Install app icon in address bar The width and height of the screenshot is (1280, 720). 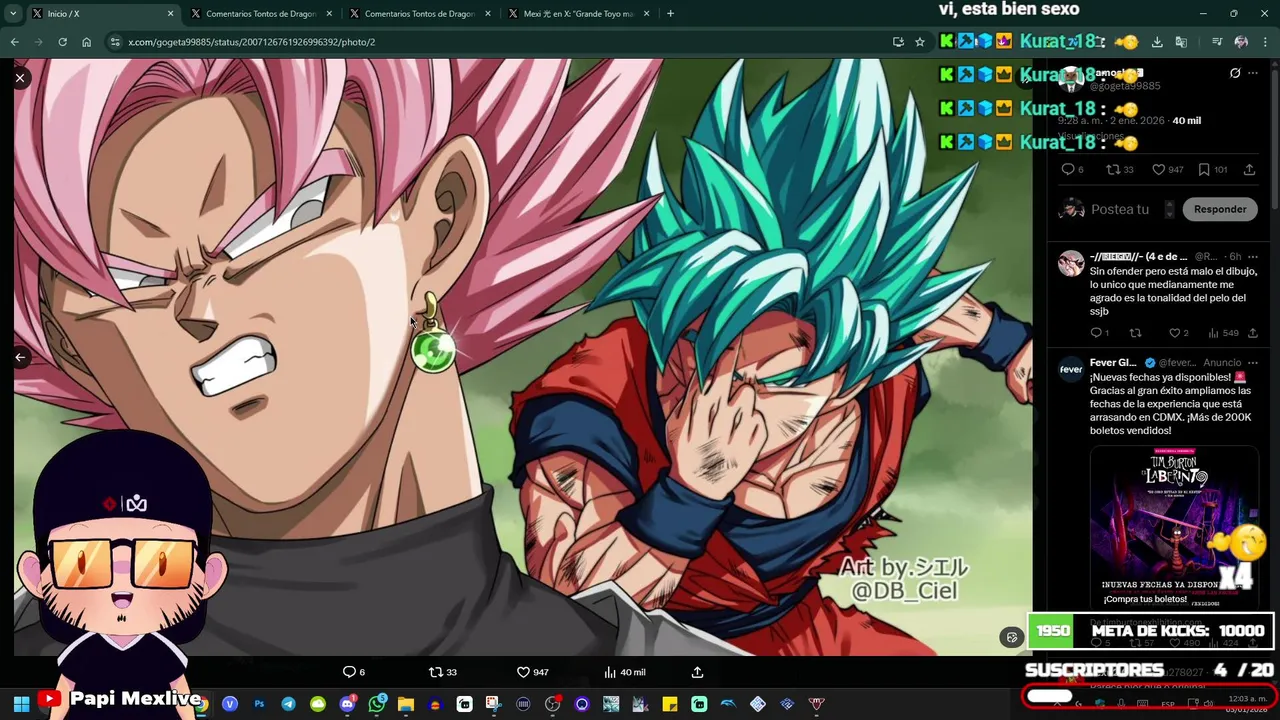(x=898, y=42)
